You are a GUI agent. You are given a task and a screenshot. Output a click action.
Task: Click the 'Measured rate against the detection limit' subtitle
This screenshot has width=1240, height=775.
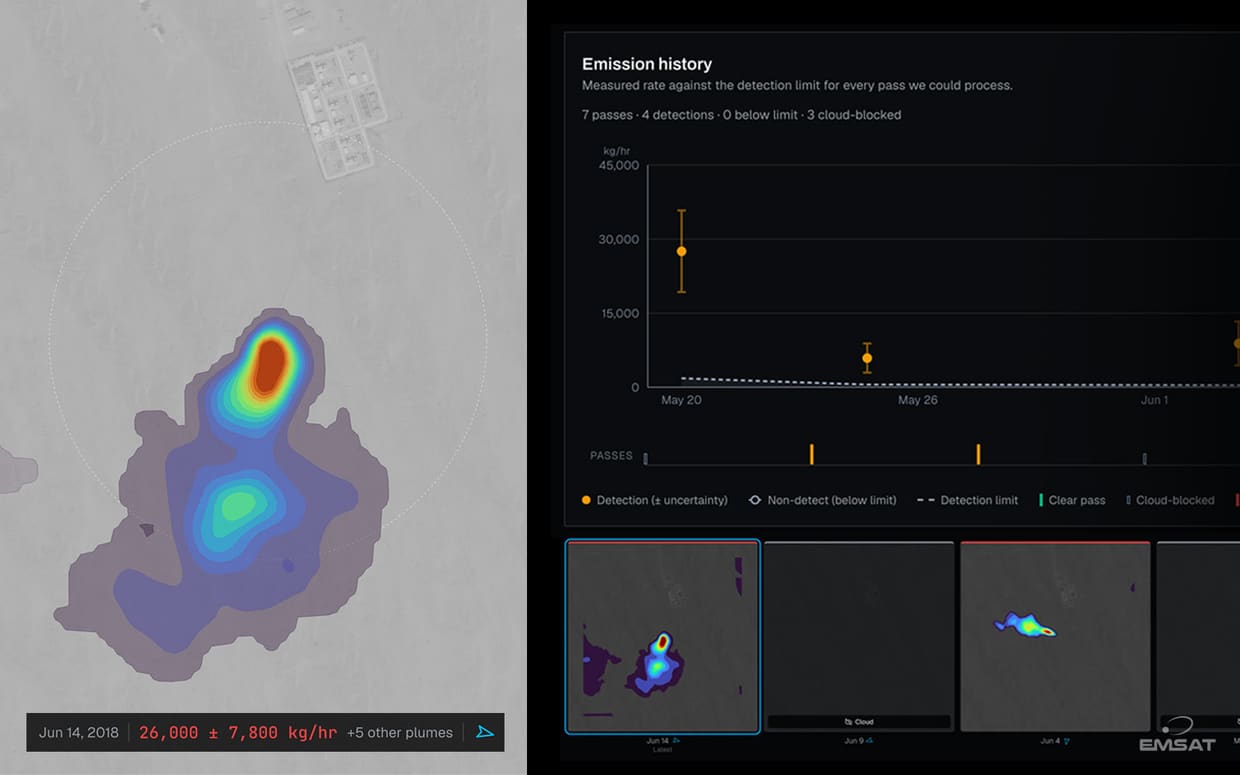coord(797,86)
